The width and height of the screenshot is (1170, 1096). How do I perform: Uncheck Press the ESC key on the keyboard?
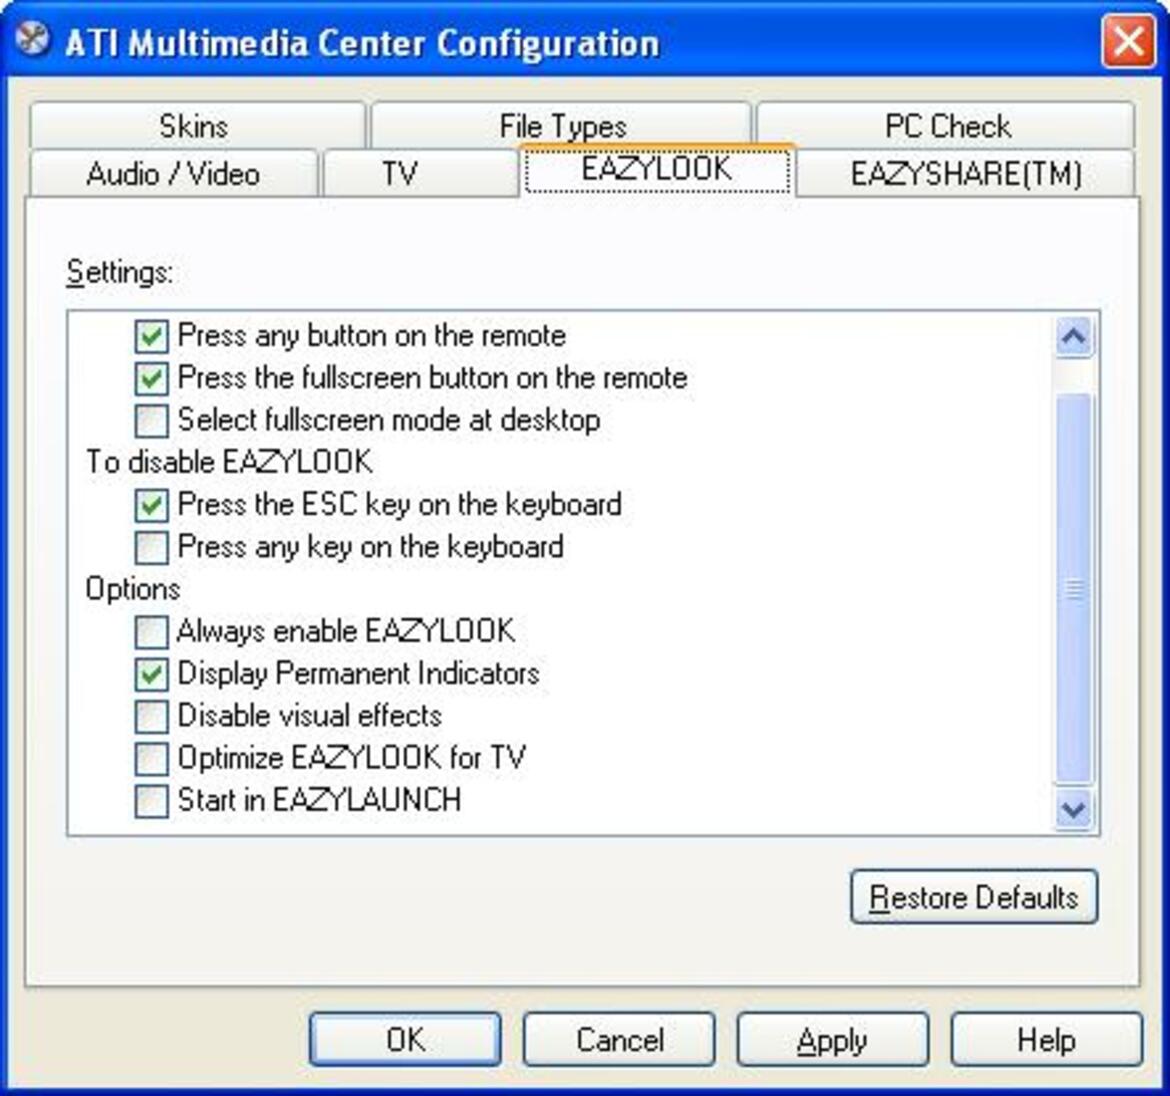(151, 505)
